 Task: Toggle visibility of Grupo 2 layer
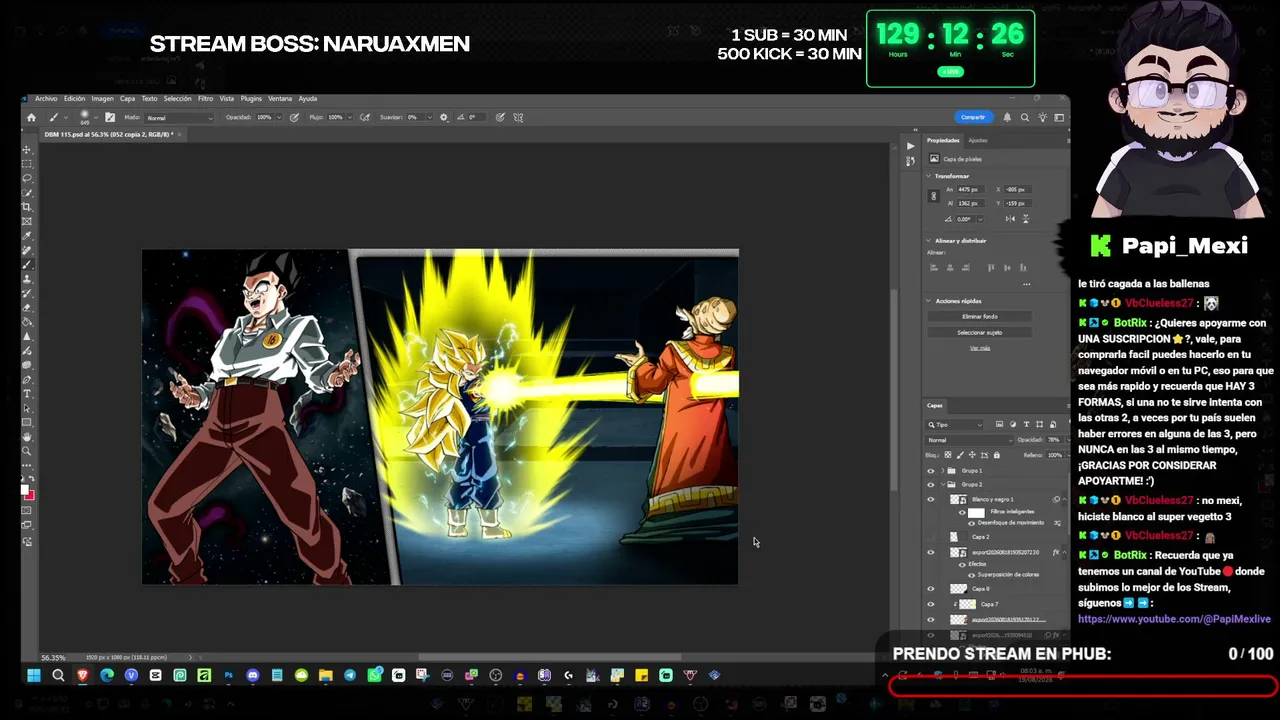point(931,485)
